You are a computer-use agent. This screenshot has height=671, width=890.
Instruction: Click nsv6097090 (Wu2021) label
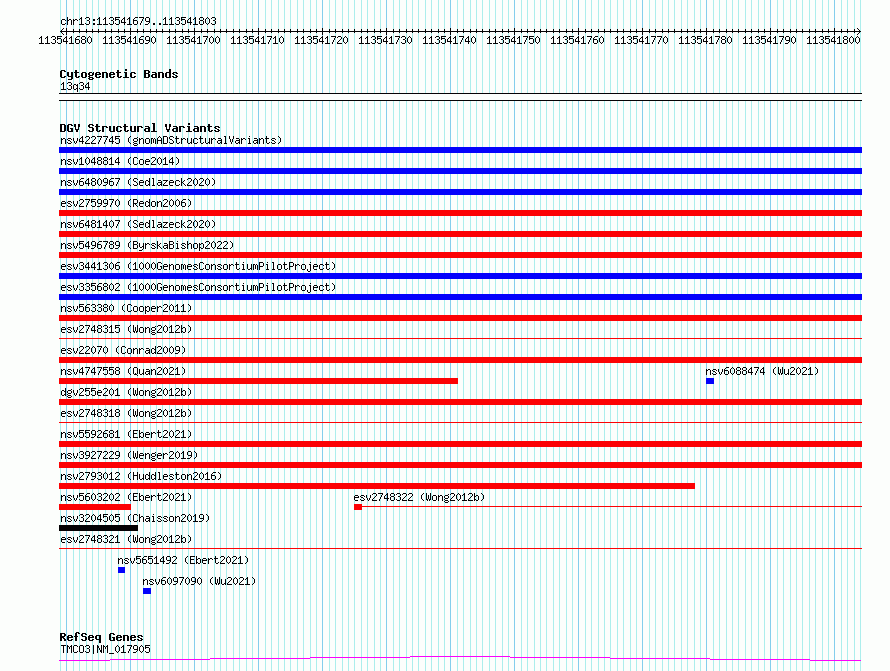[199, 581]
